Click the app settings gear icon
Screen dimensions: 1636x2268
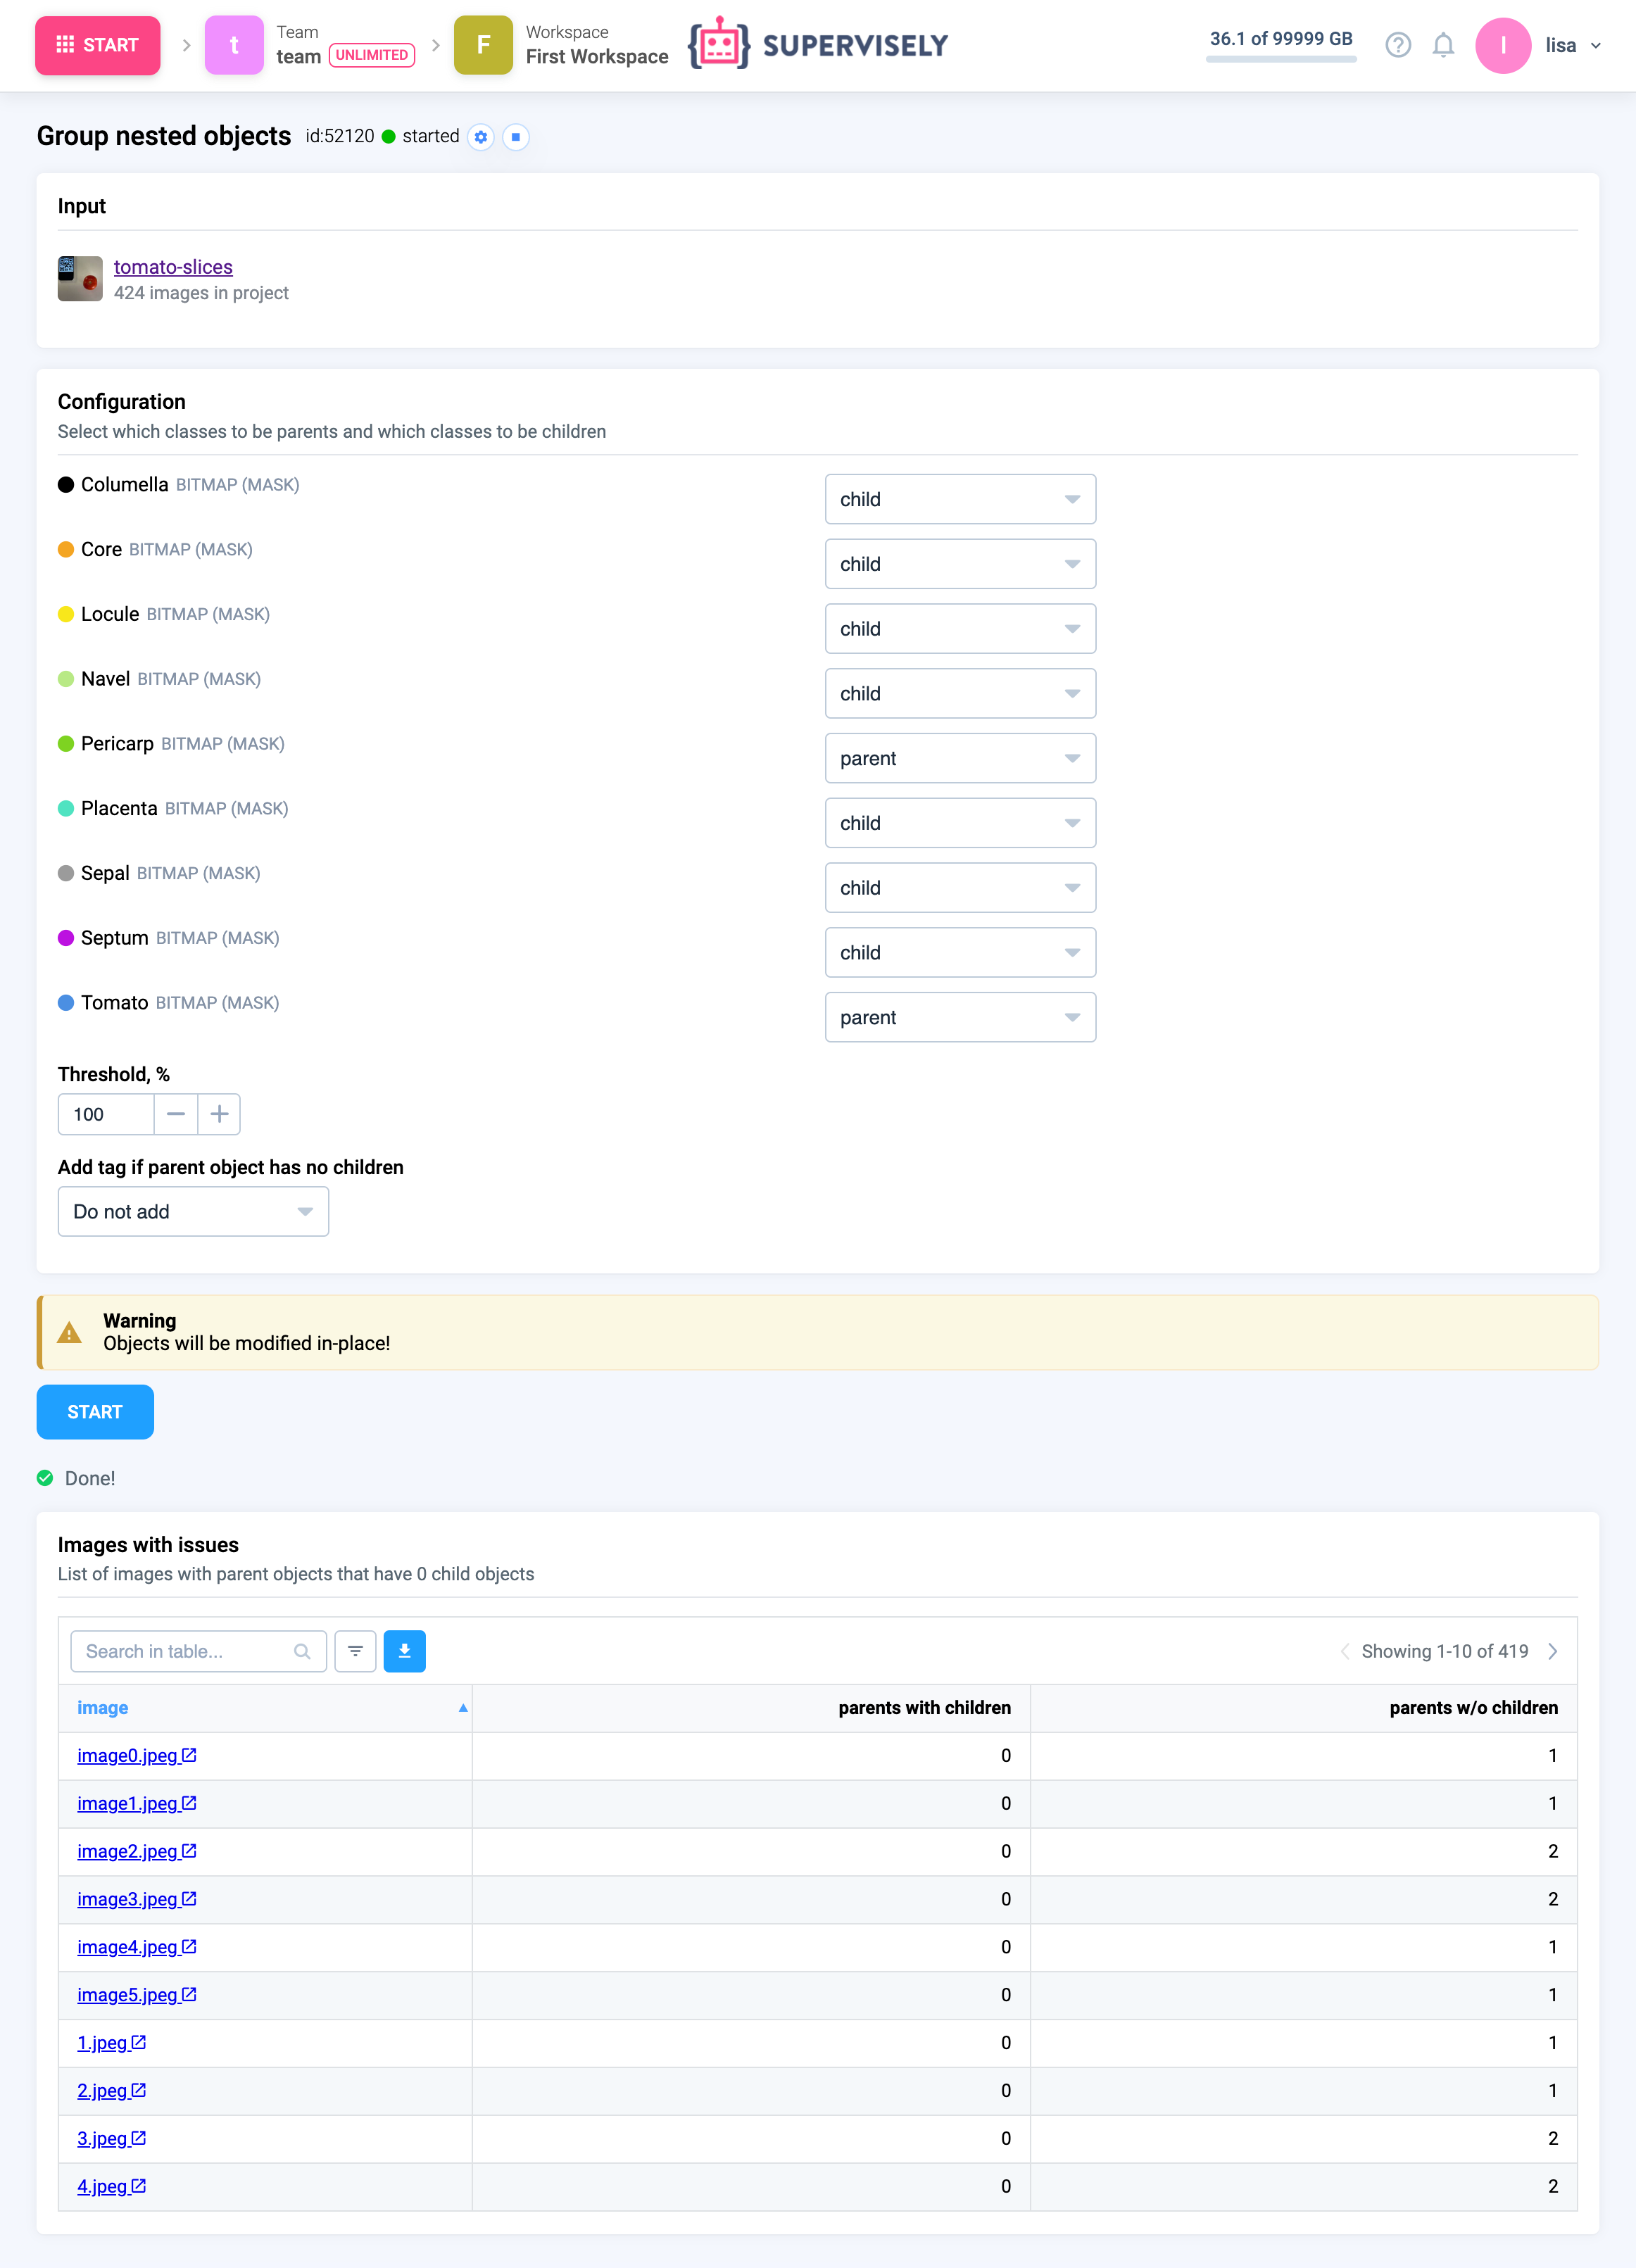[481, 137]
